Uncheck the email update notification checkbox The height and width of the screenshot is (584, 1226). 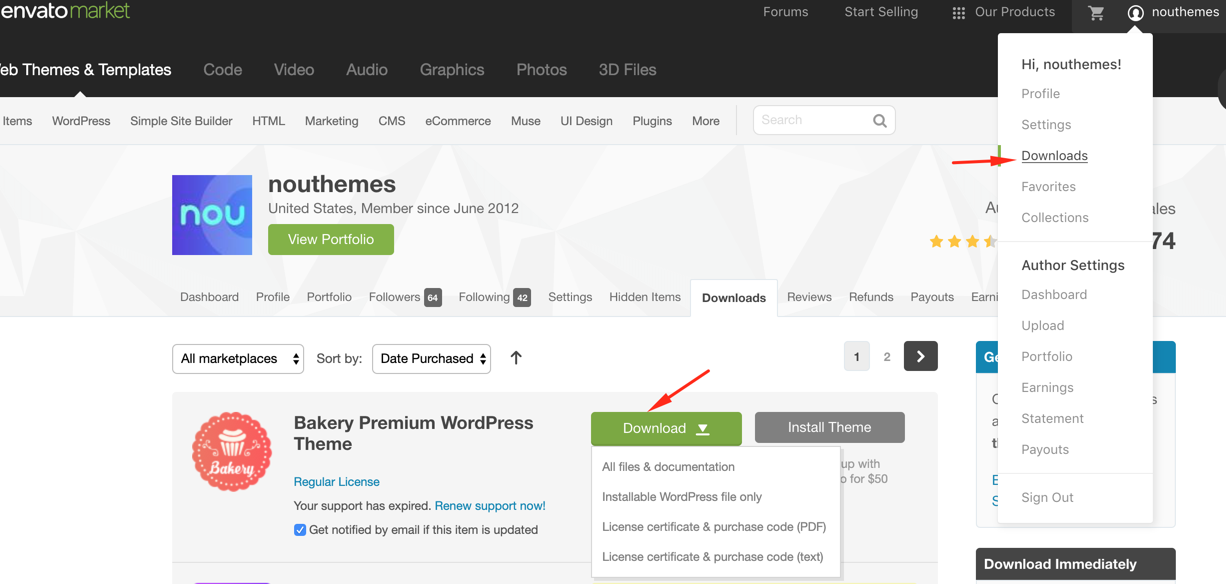point(300,530)
